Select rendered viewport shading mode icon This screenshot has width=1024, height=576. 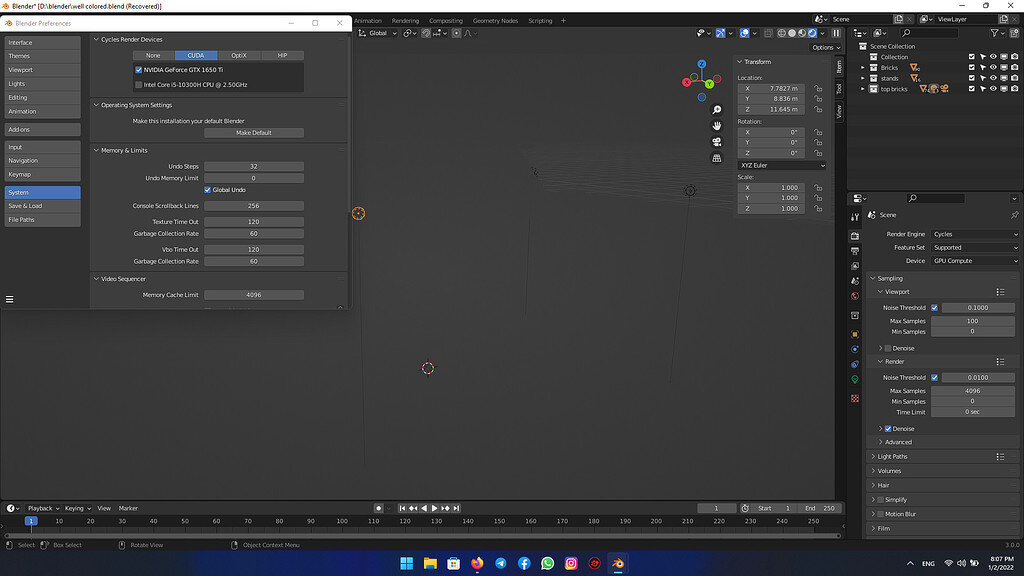(x=812, y=33)
